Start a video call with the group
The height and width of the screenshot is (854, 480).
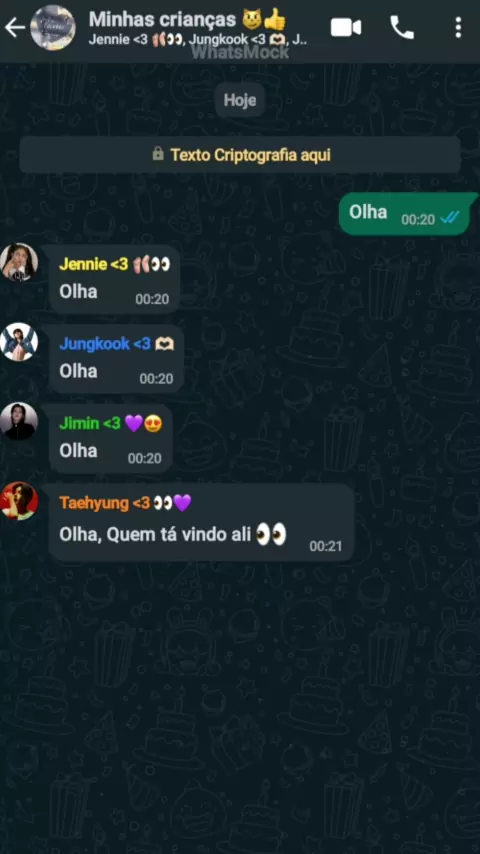[346, 28]
